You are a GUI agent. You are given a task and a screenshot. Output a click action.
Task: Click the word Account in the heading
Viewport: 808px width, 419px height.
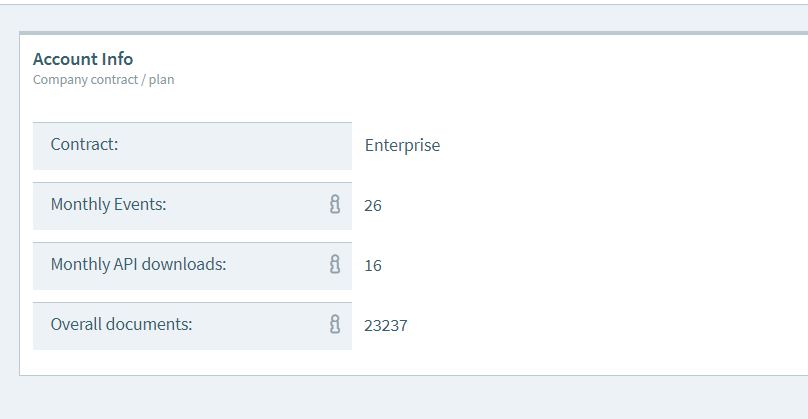[65, 59]
